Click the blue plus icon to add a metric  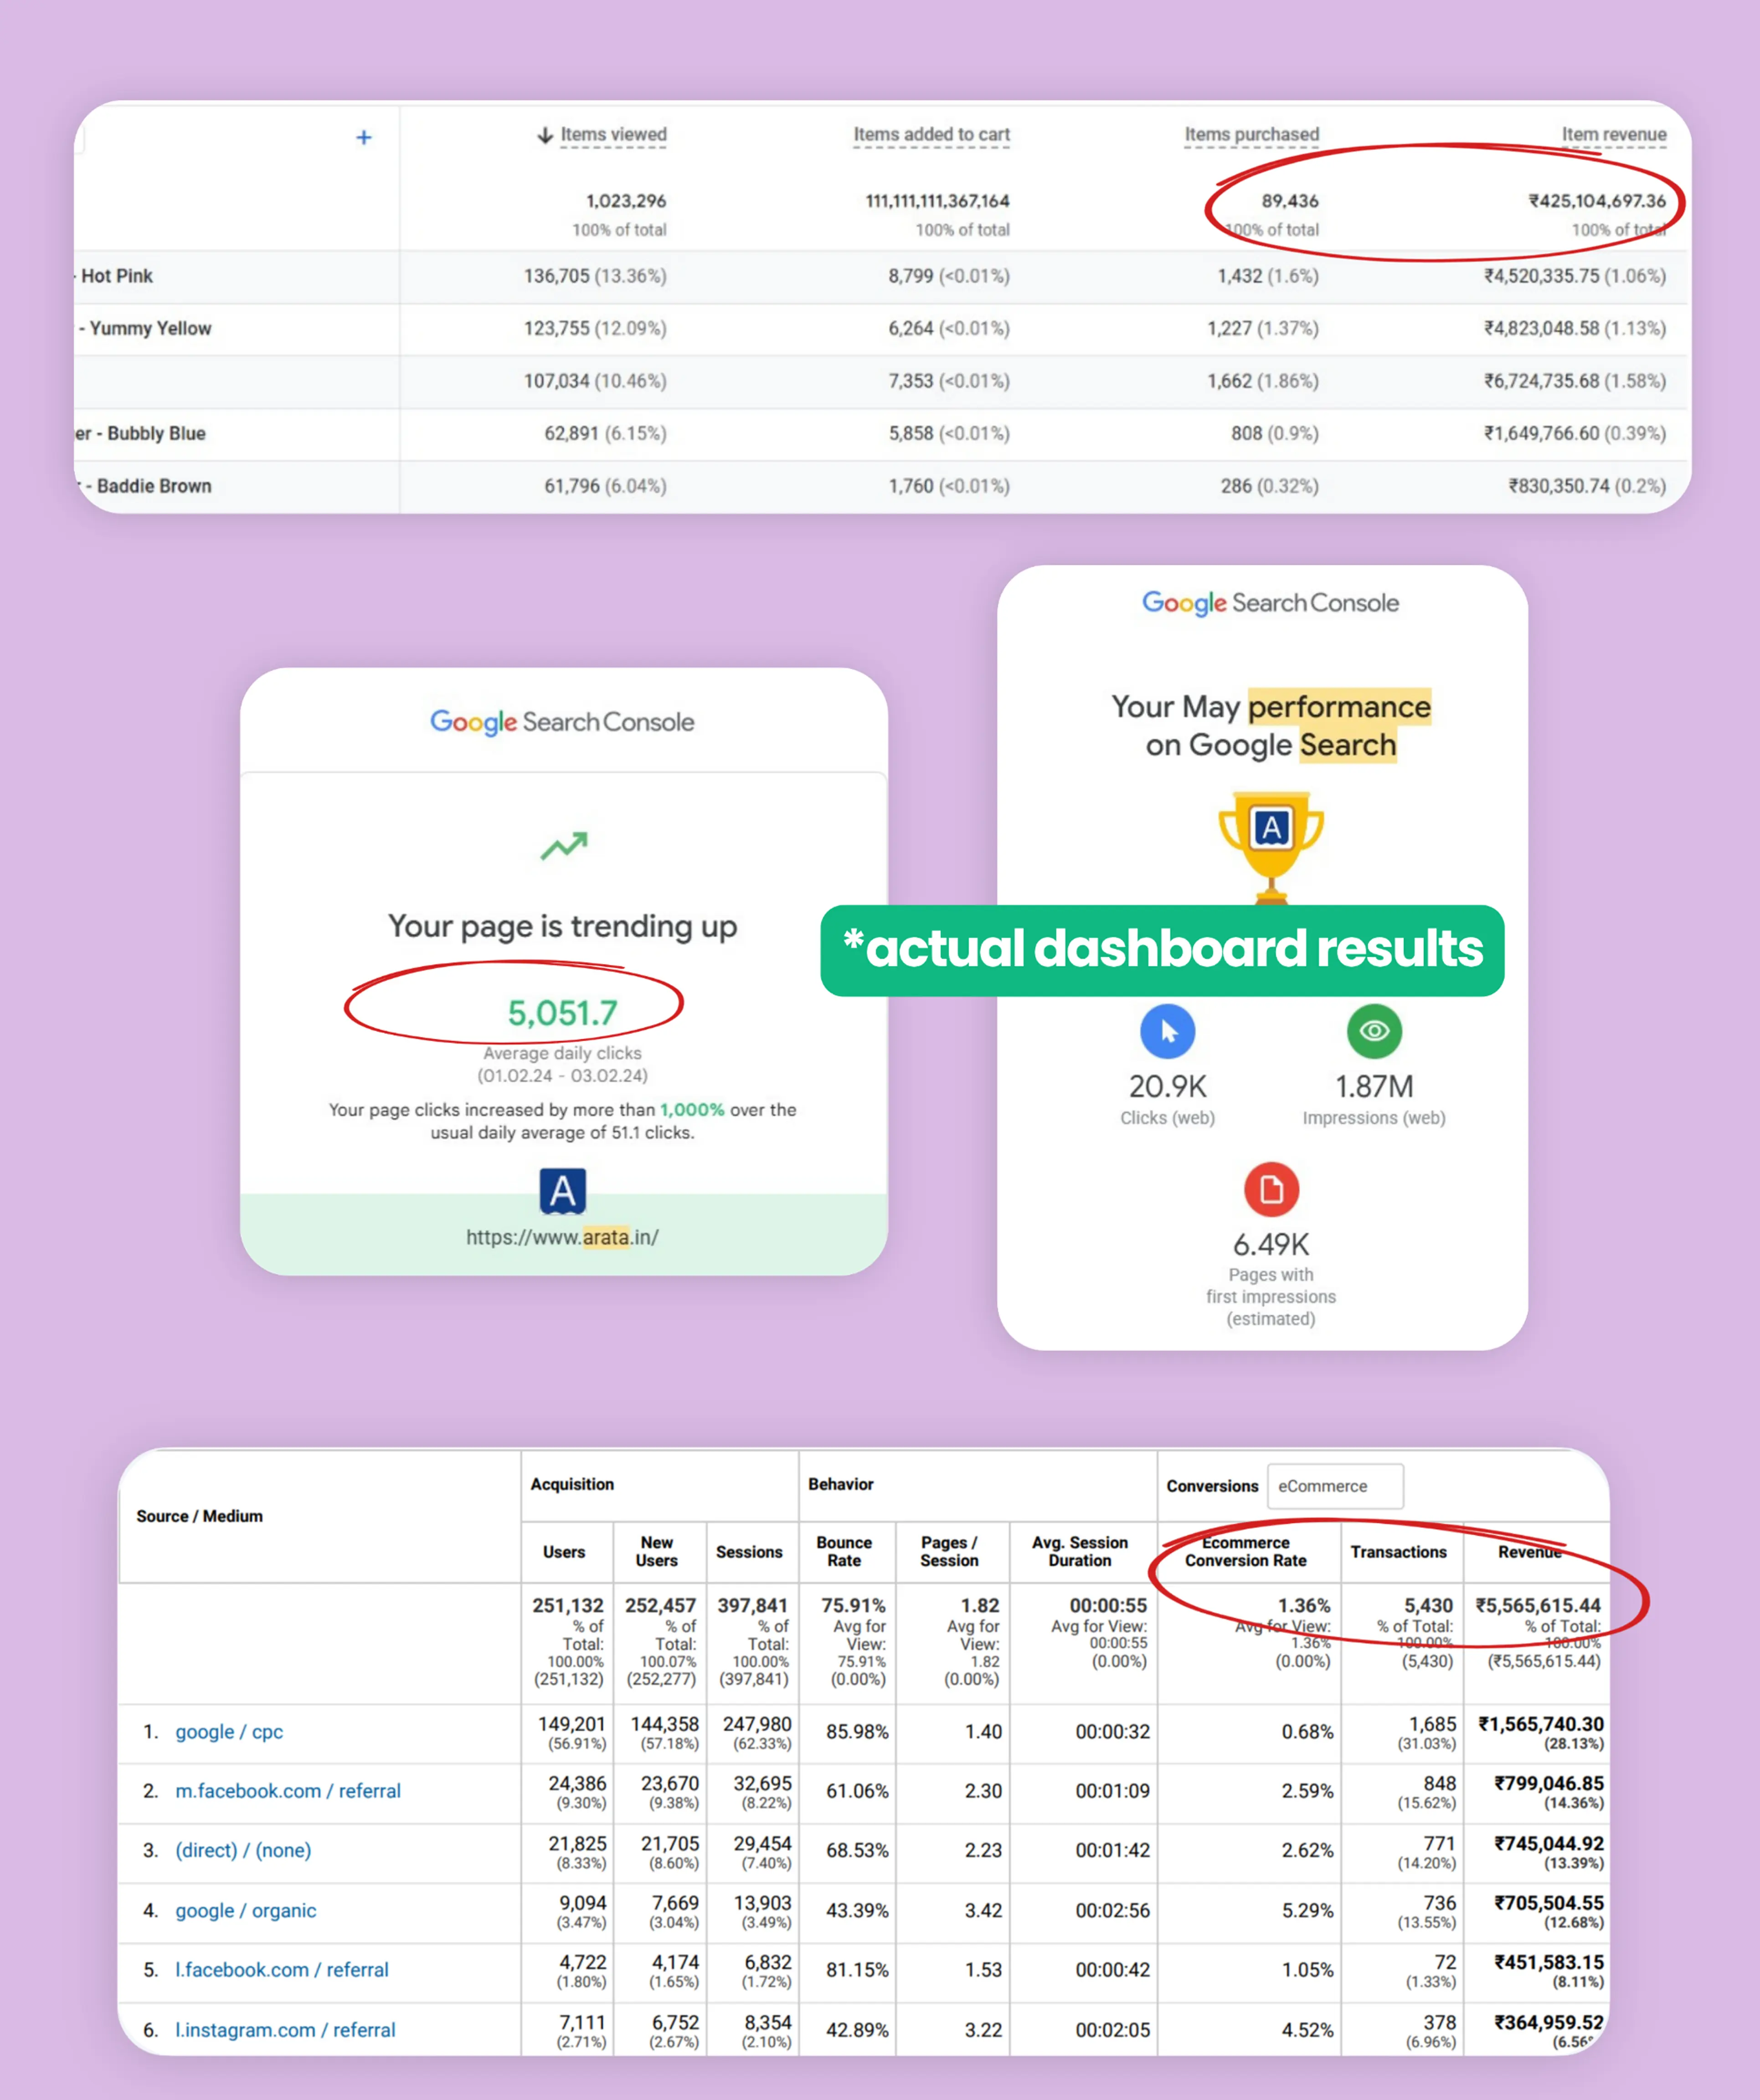pos(363,137)
